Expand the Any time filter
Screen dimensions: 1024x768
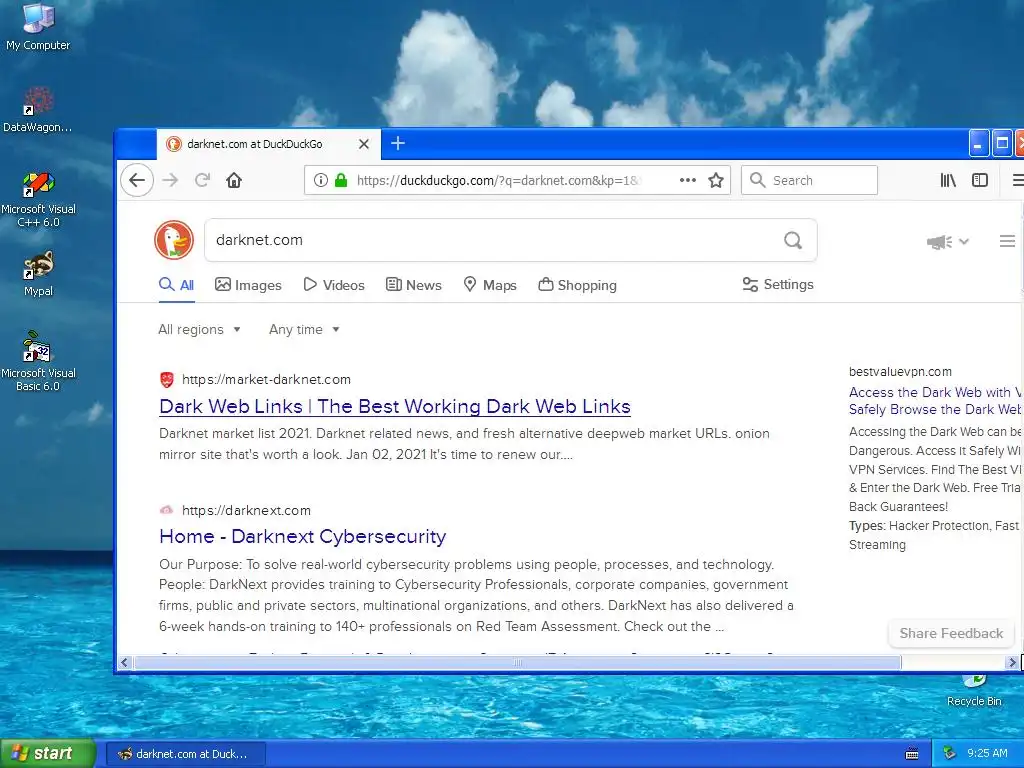click(304, 329)
